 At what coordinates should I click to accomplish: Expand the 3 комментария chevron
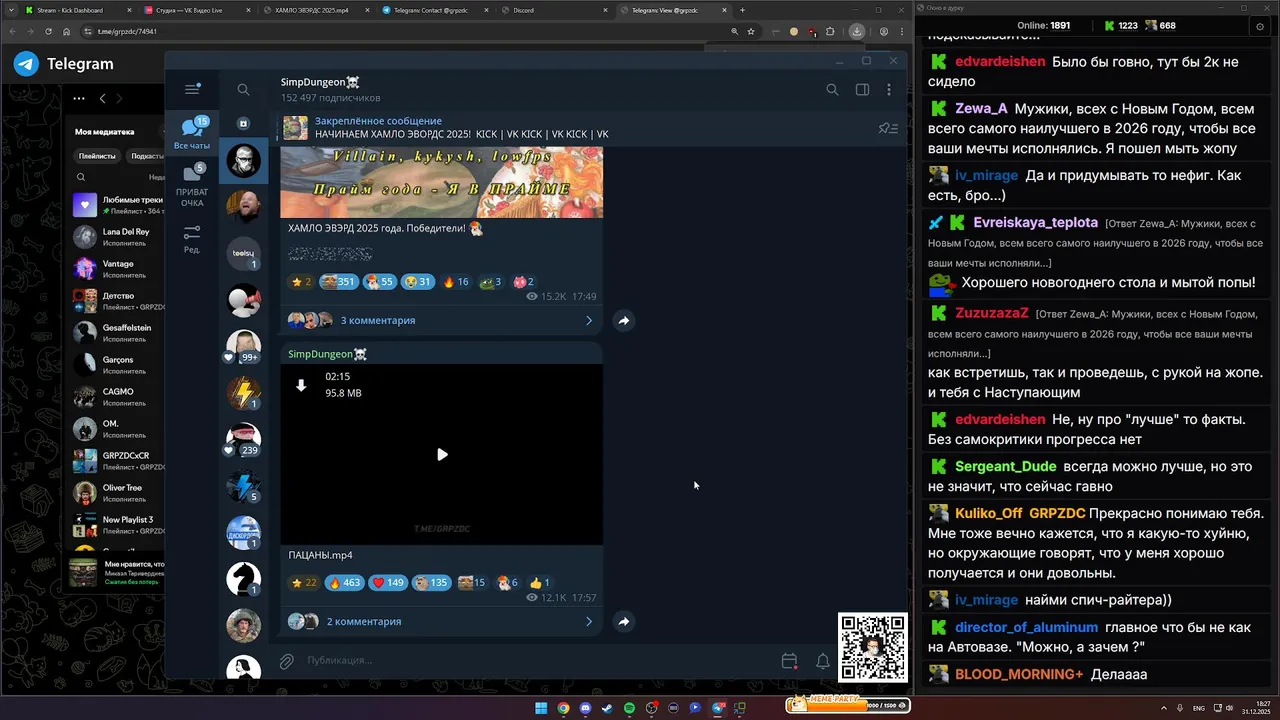coord(588,320)
